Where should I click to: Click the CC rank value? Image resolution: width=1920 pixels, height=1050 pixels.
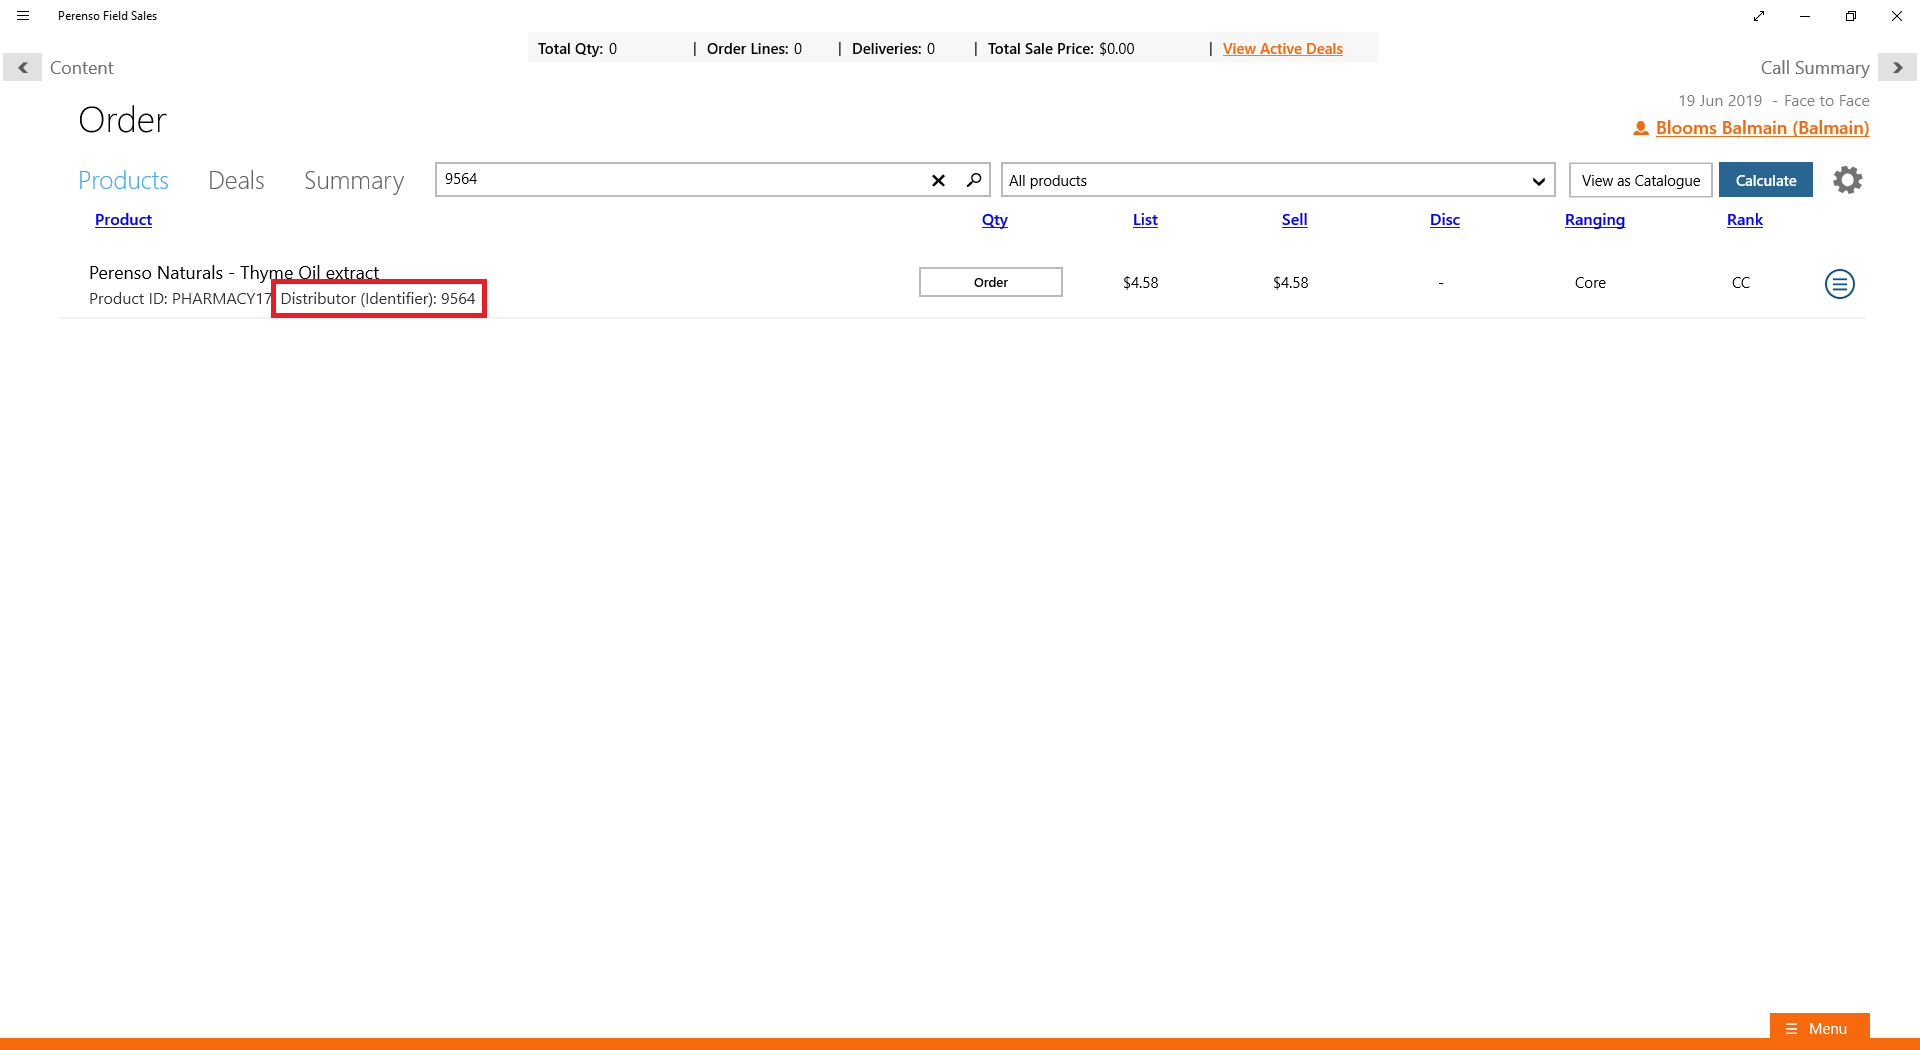pyautogui.click(x=1740, y=283)
